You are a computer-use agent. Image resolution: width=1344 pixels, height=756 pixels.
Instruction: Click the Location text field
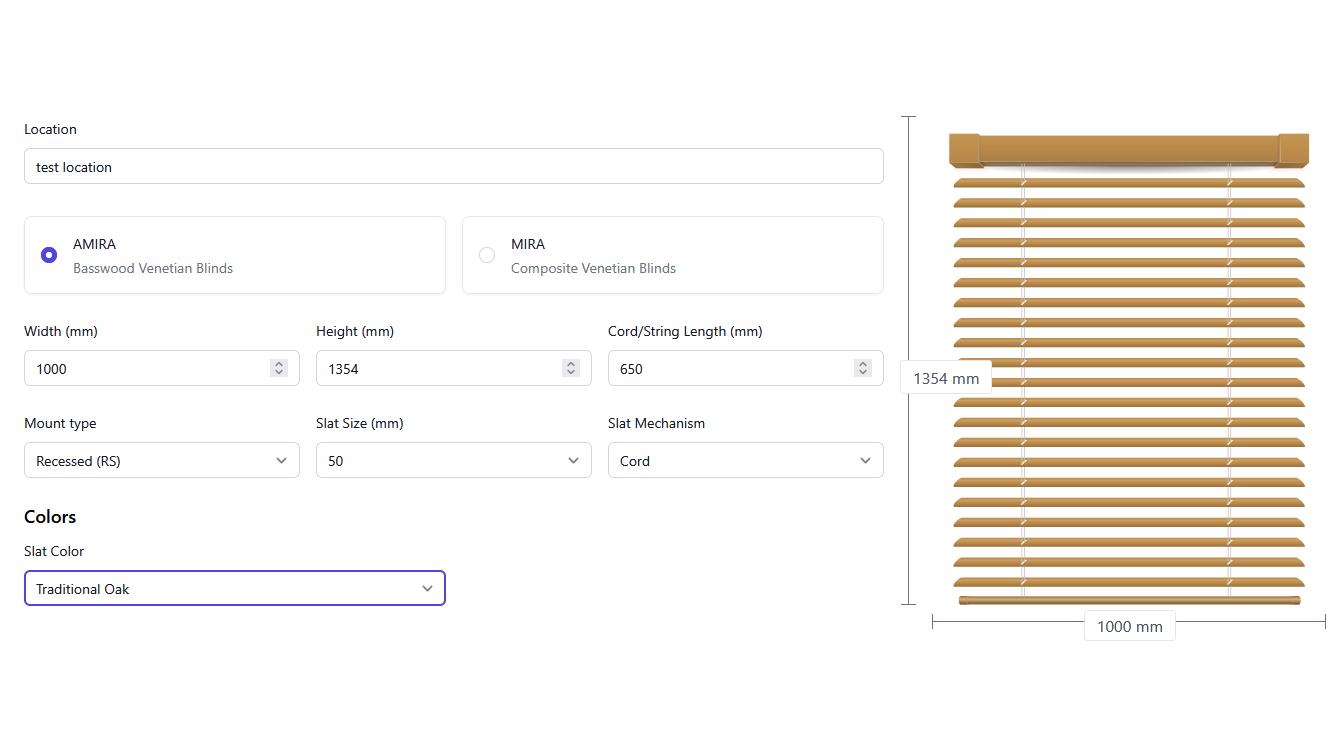454,167
